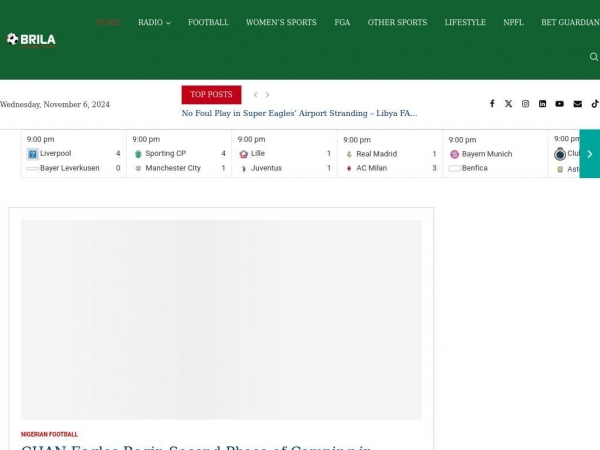Select Bayer Leverkusen in the ticker
Viewport: 600px width, 450px height.
pyautogui.click(x=70, y=168)
